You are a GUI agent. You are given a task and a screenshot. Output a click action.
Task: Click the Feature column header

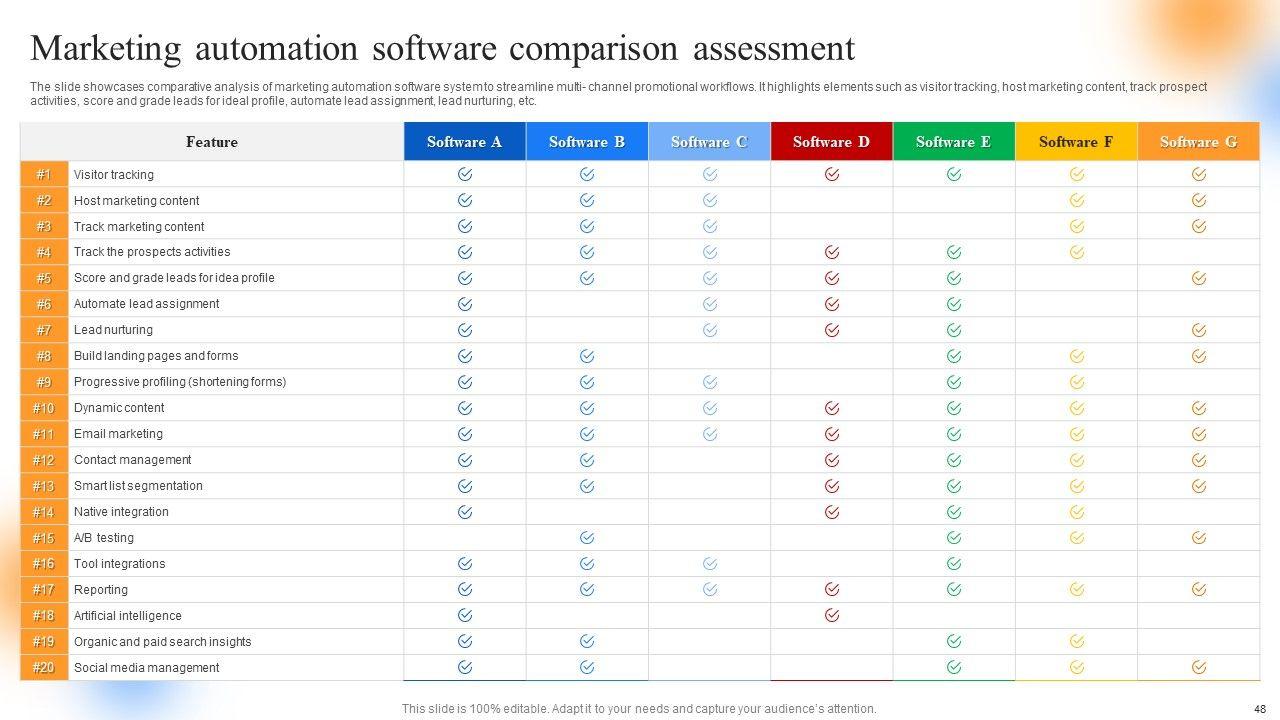(212, 142)
